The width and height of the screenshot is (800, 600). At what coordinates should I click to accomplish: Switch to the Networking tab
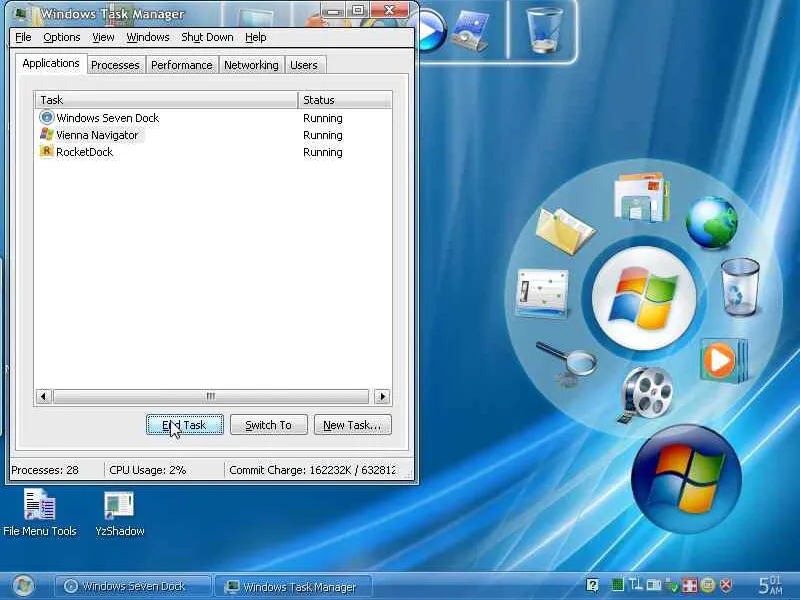pos(251,65)
